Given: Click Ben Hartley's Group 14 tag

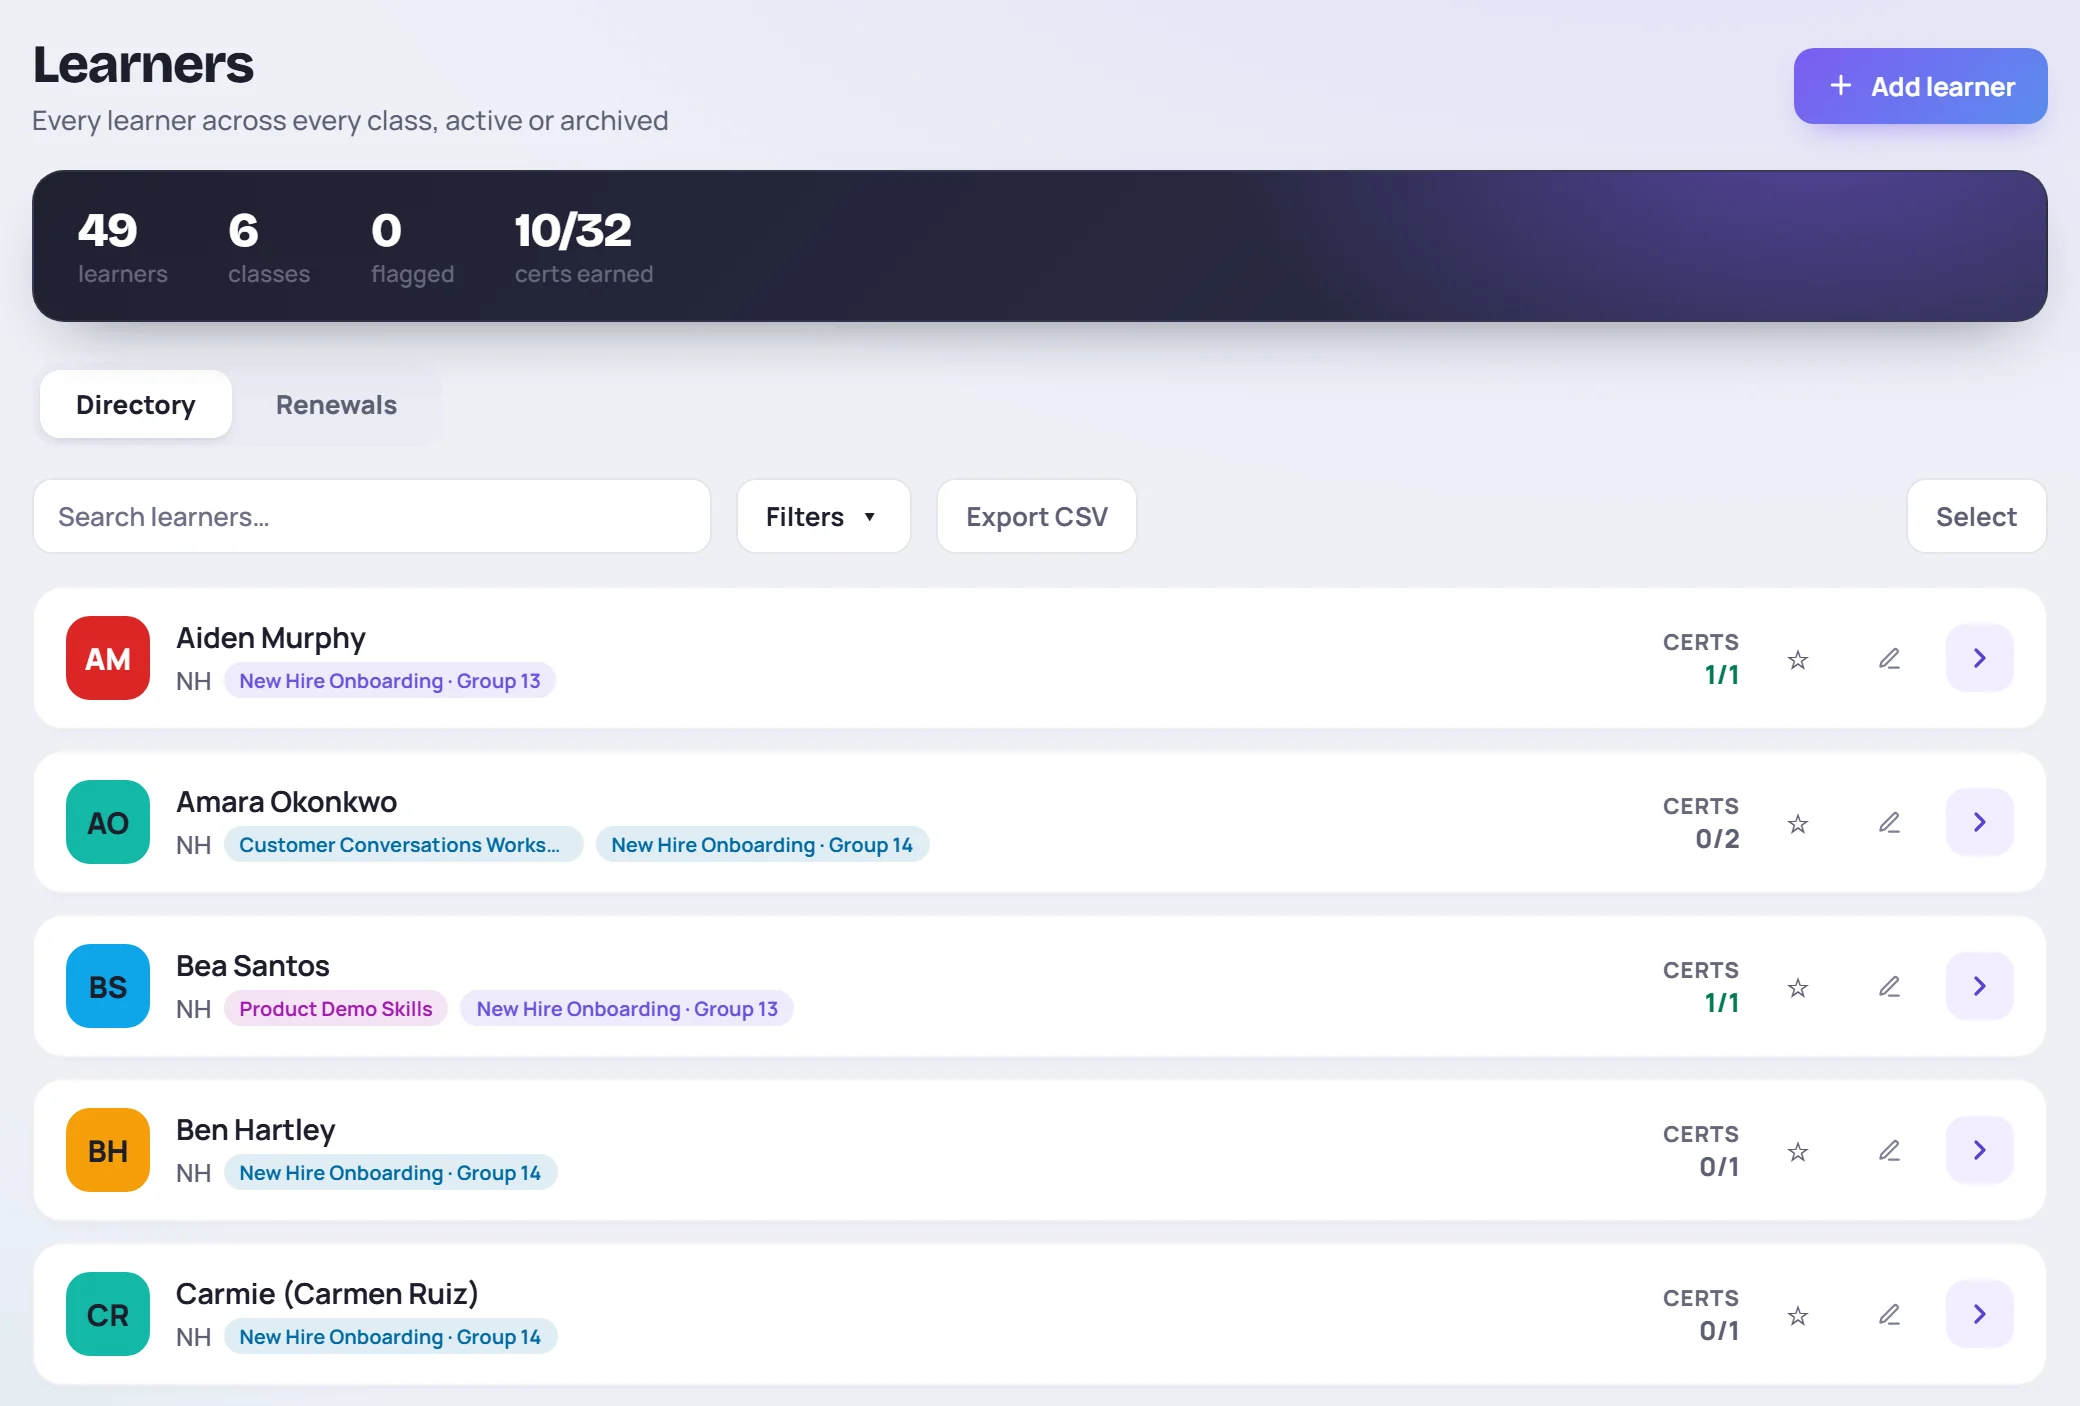Looking at the screenshot, I should tap(390, 1173).
